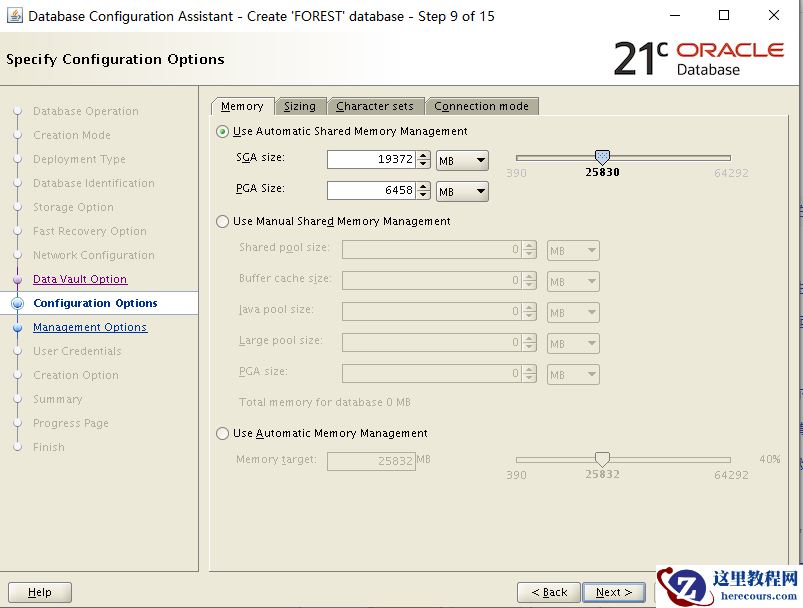Open the SGA size MB unit dropdown
Image resolution: width=803 pixels, height=608 pixels.
462,160
